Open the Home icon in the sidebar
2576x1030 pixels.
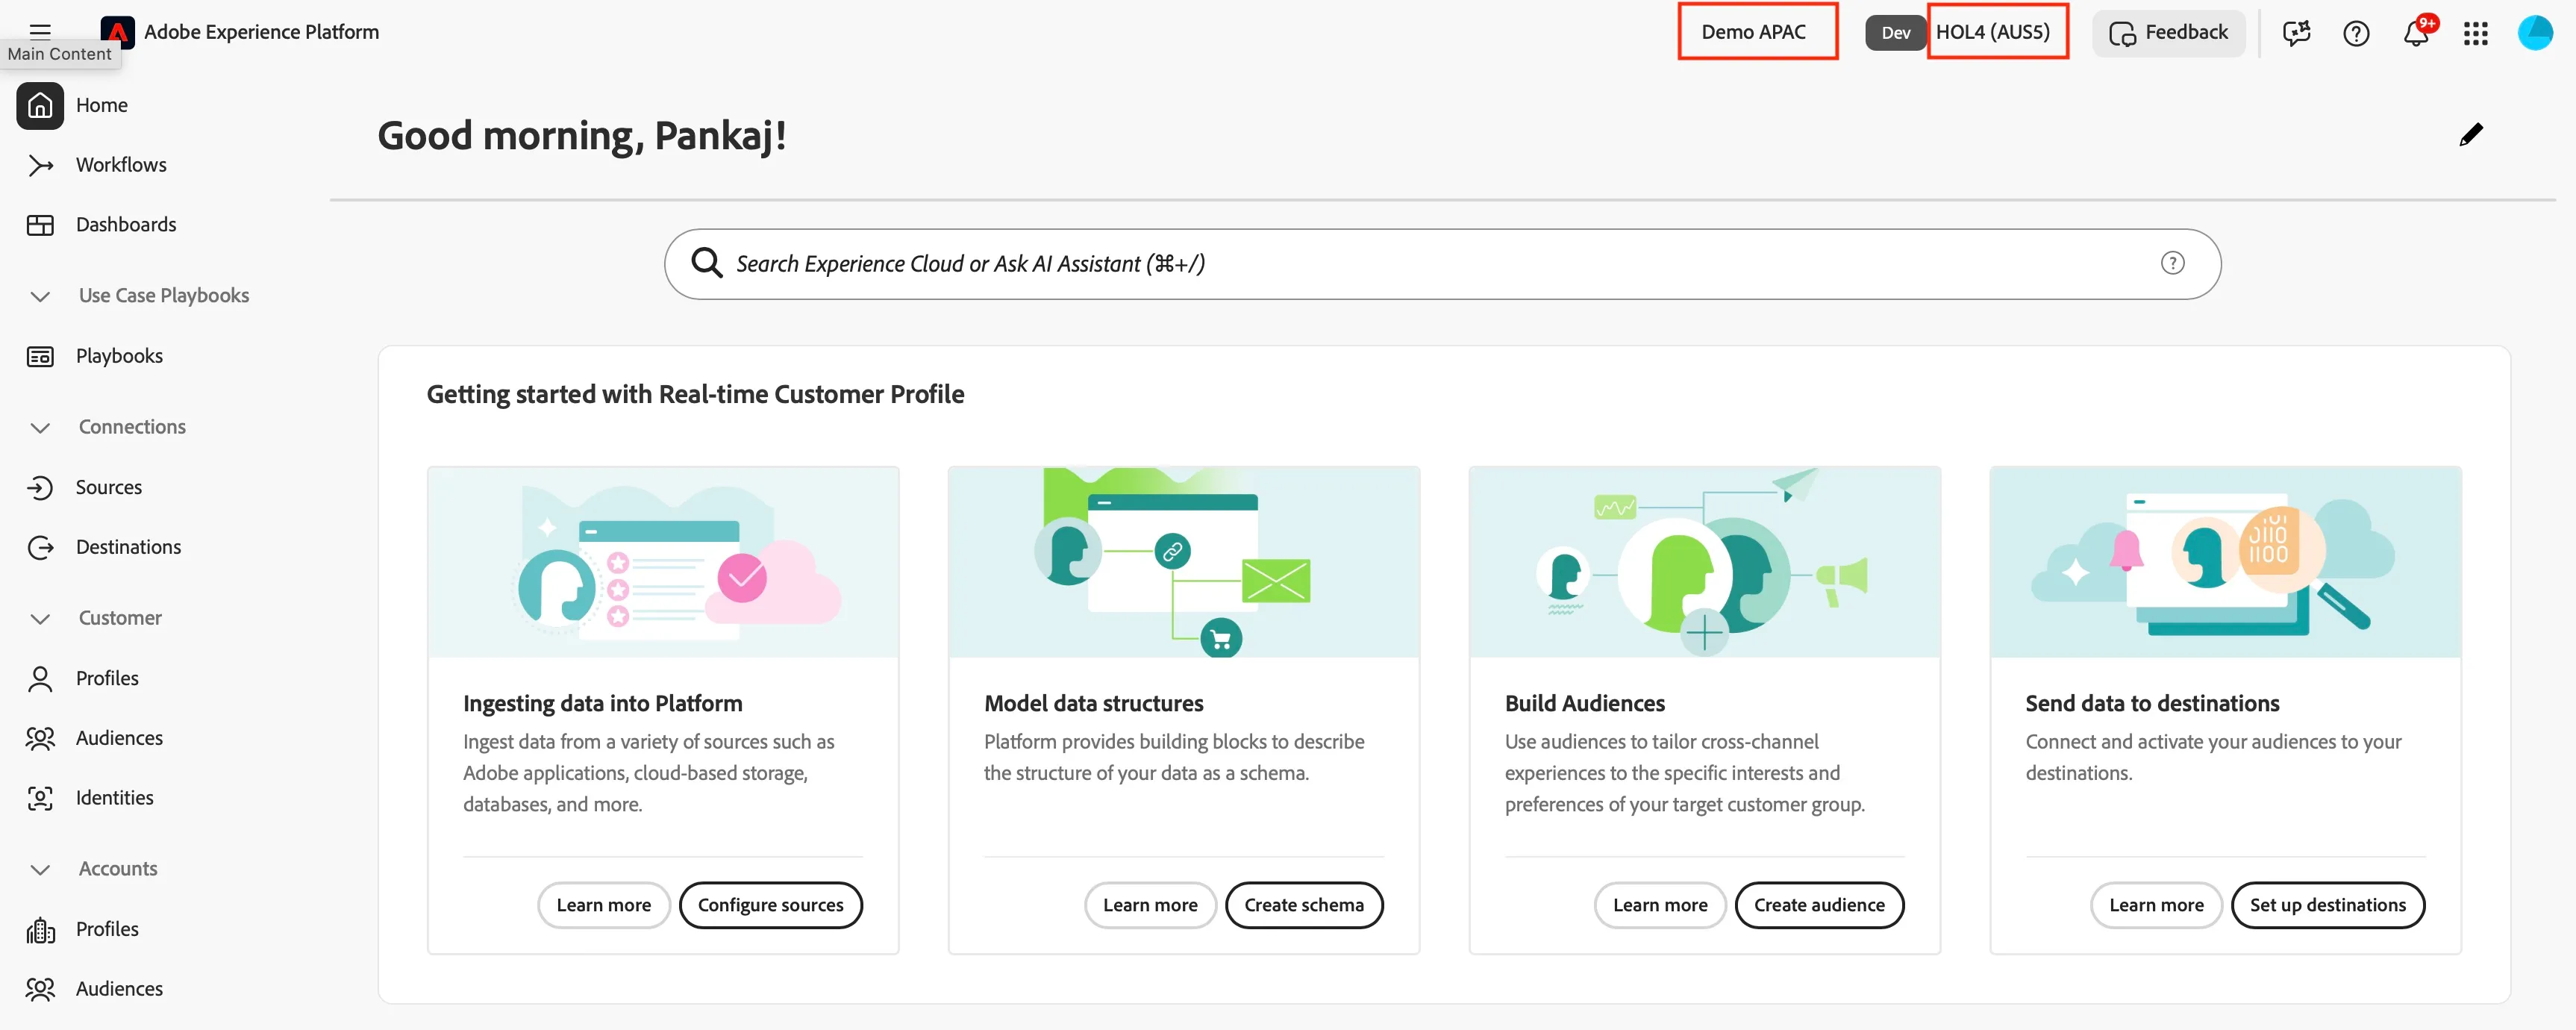tap(40, 105)
